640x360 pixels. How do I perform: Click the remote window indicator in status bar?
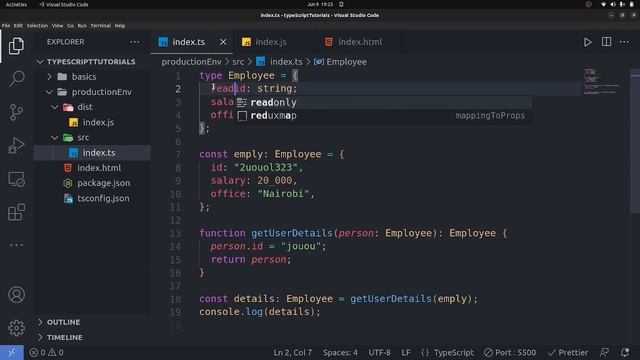tap(12, 352)
